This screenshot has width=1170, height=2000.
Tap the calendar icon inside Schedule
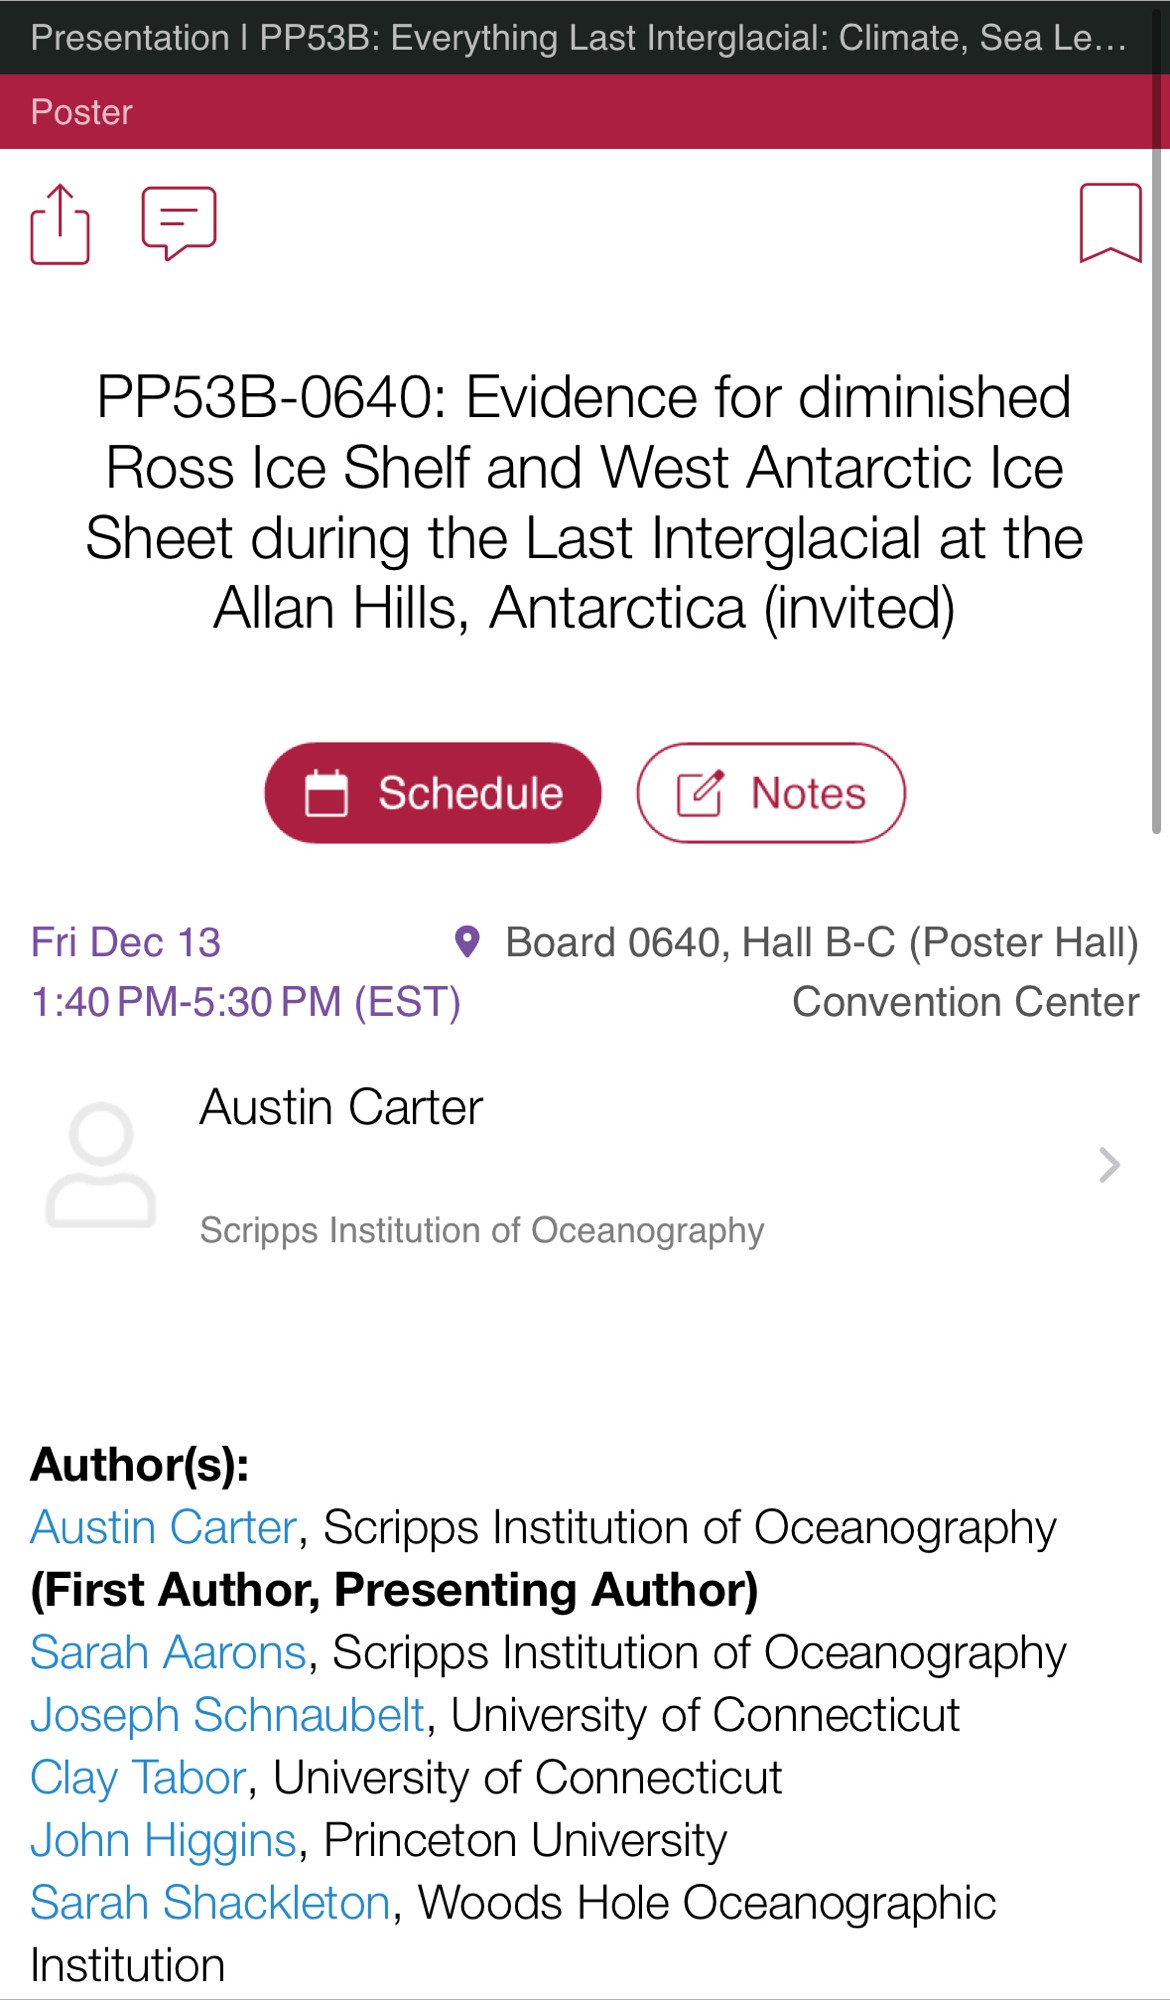(326, 793)
